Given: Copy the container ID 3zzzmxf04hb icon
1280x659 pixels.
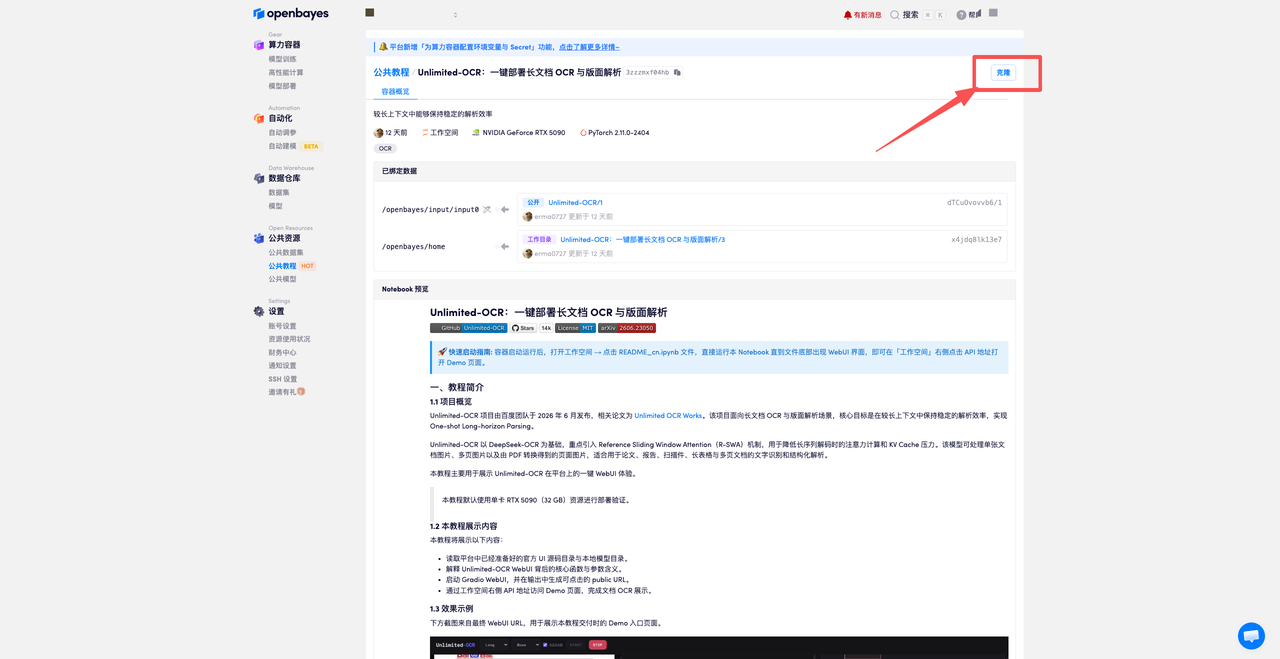Looking at the screenshot, I should click(677, 73).
